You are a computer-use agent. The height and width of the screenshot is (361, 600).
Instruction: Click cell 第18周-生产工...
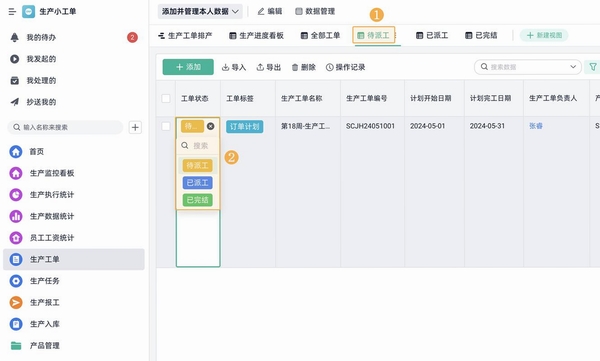point(305,126)
